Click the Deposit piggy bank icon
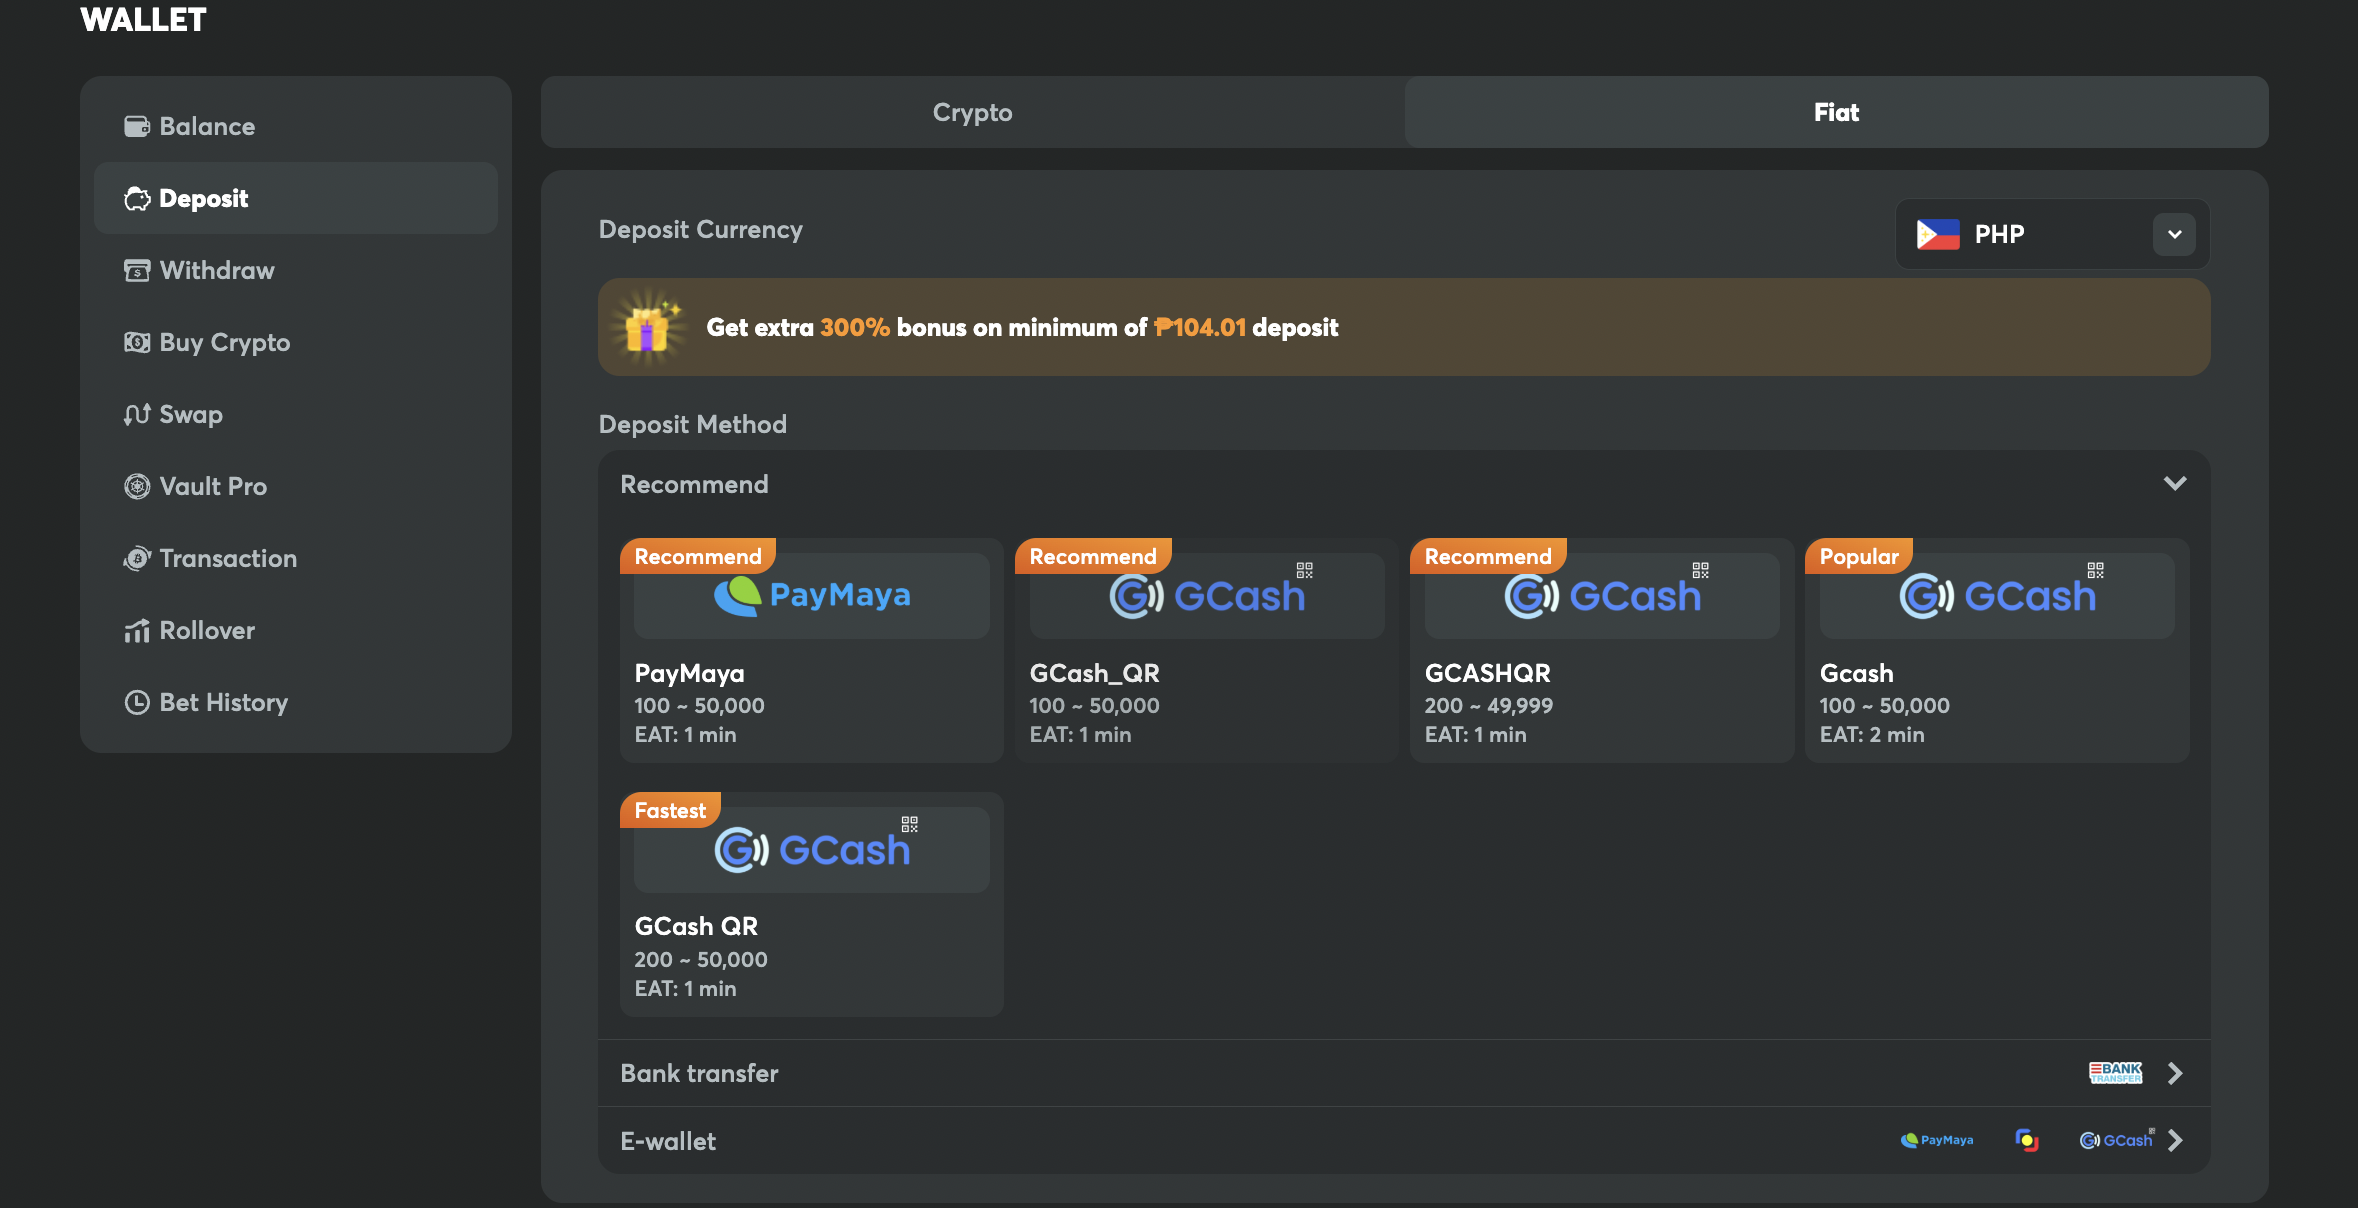Viewport: 2358px width, 1208px height. 137,198
